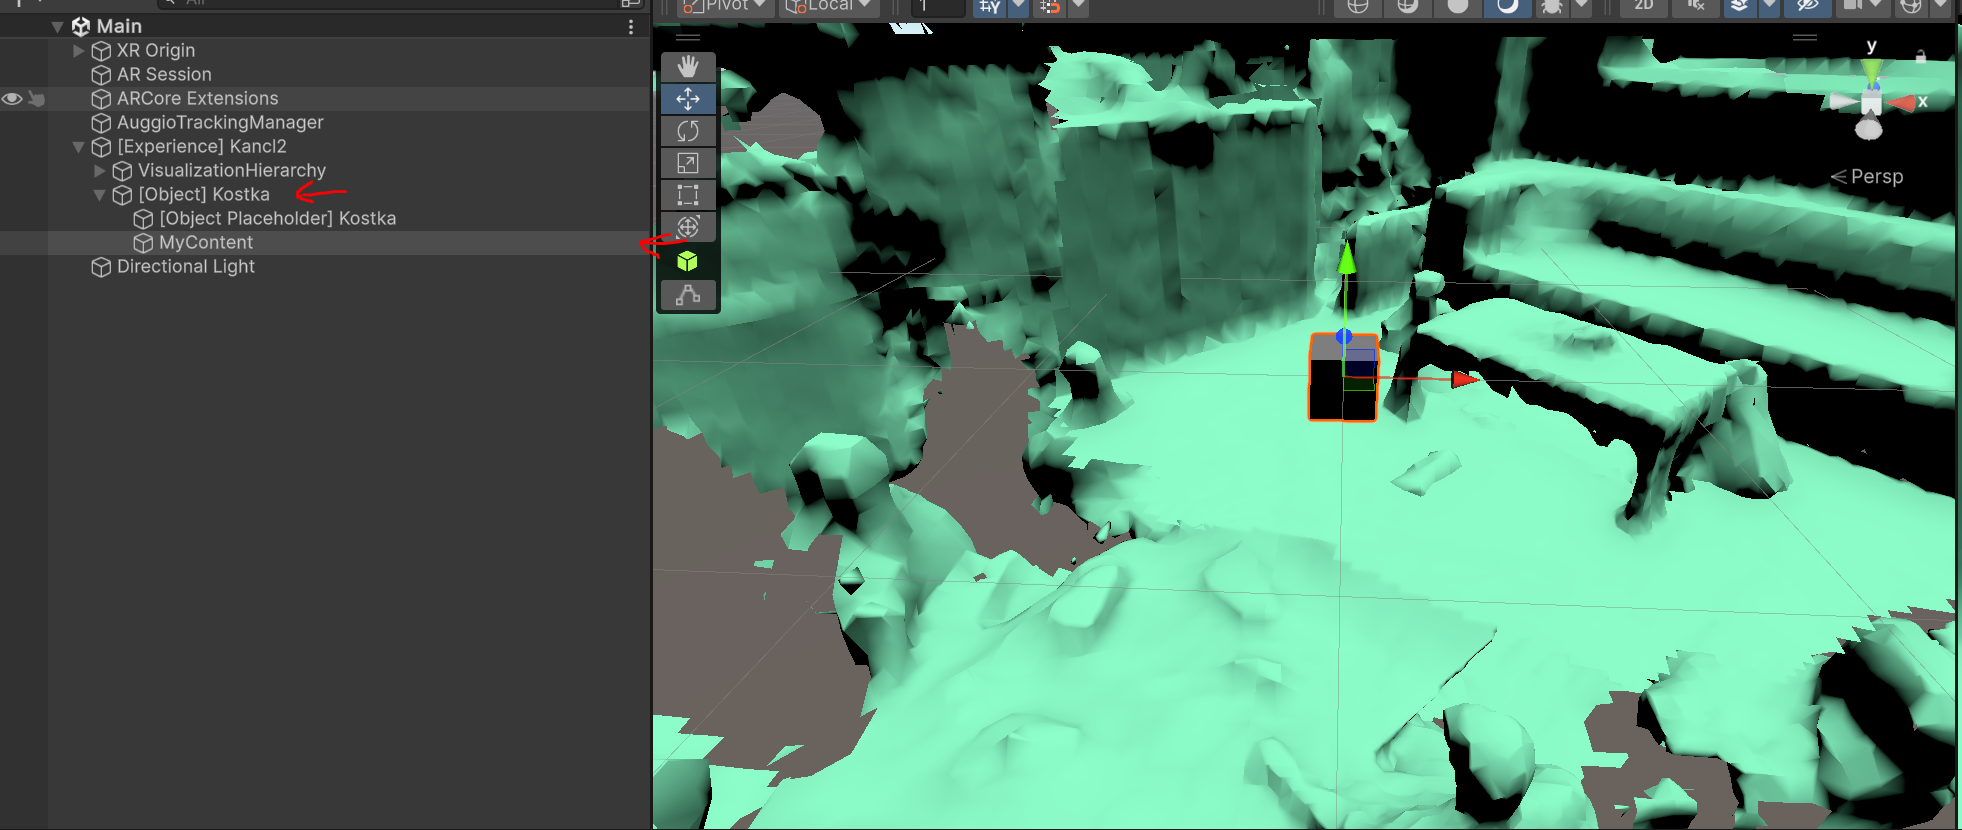Viewport: 1962px width, 830px height.
Task: Pick the Rect Transform tool
Action: click(x=688, y=195)
